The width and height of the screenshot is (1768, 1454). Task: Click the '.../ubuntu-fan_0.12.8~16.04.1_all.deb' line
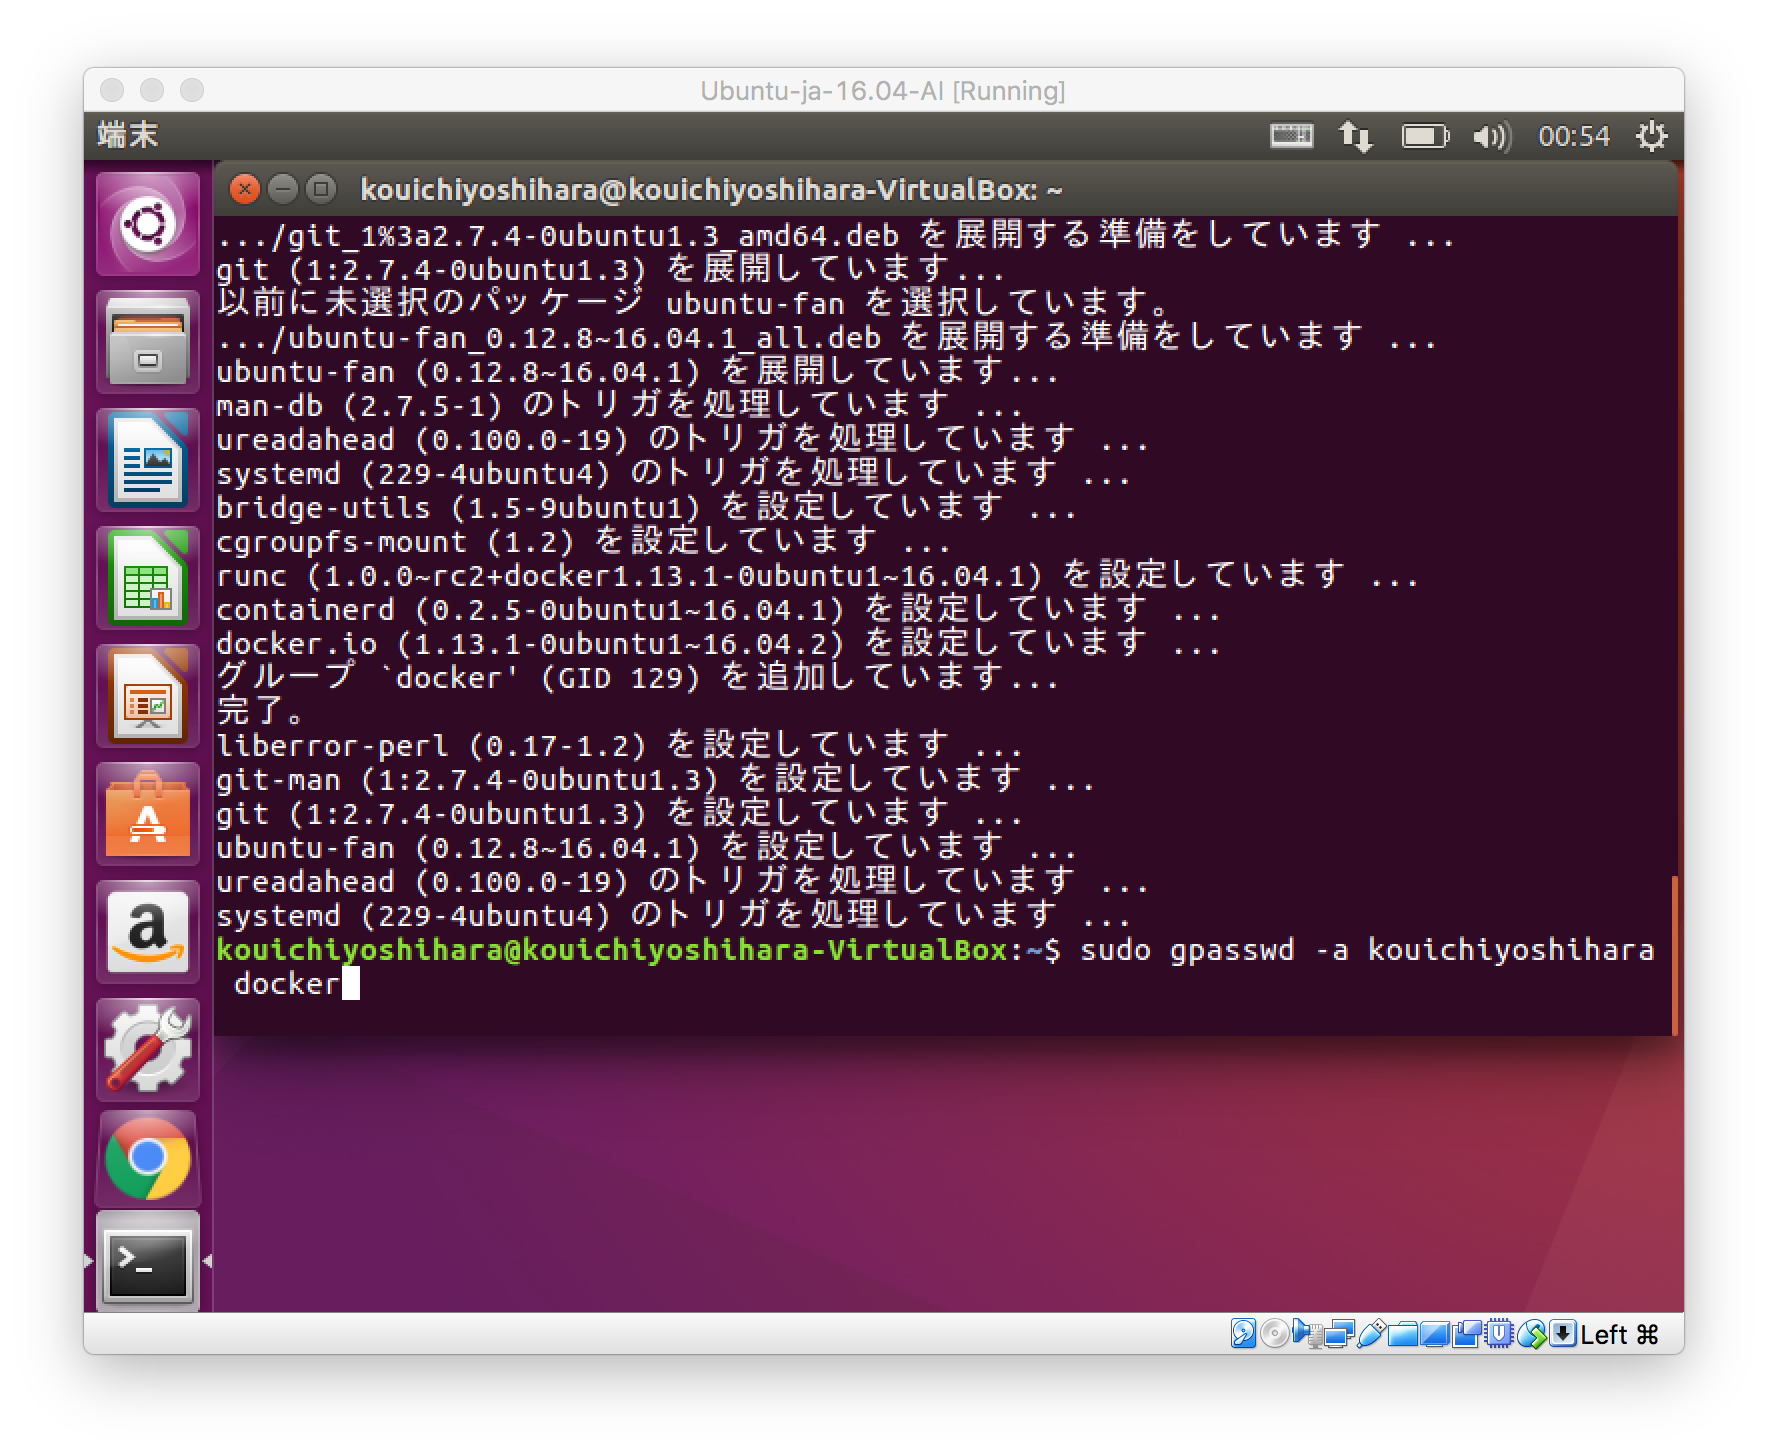pos(826,337)
